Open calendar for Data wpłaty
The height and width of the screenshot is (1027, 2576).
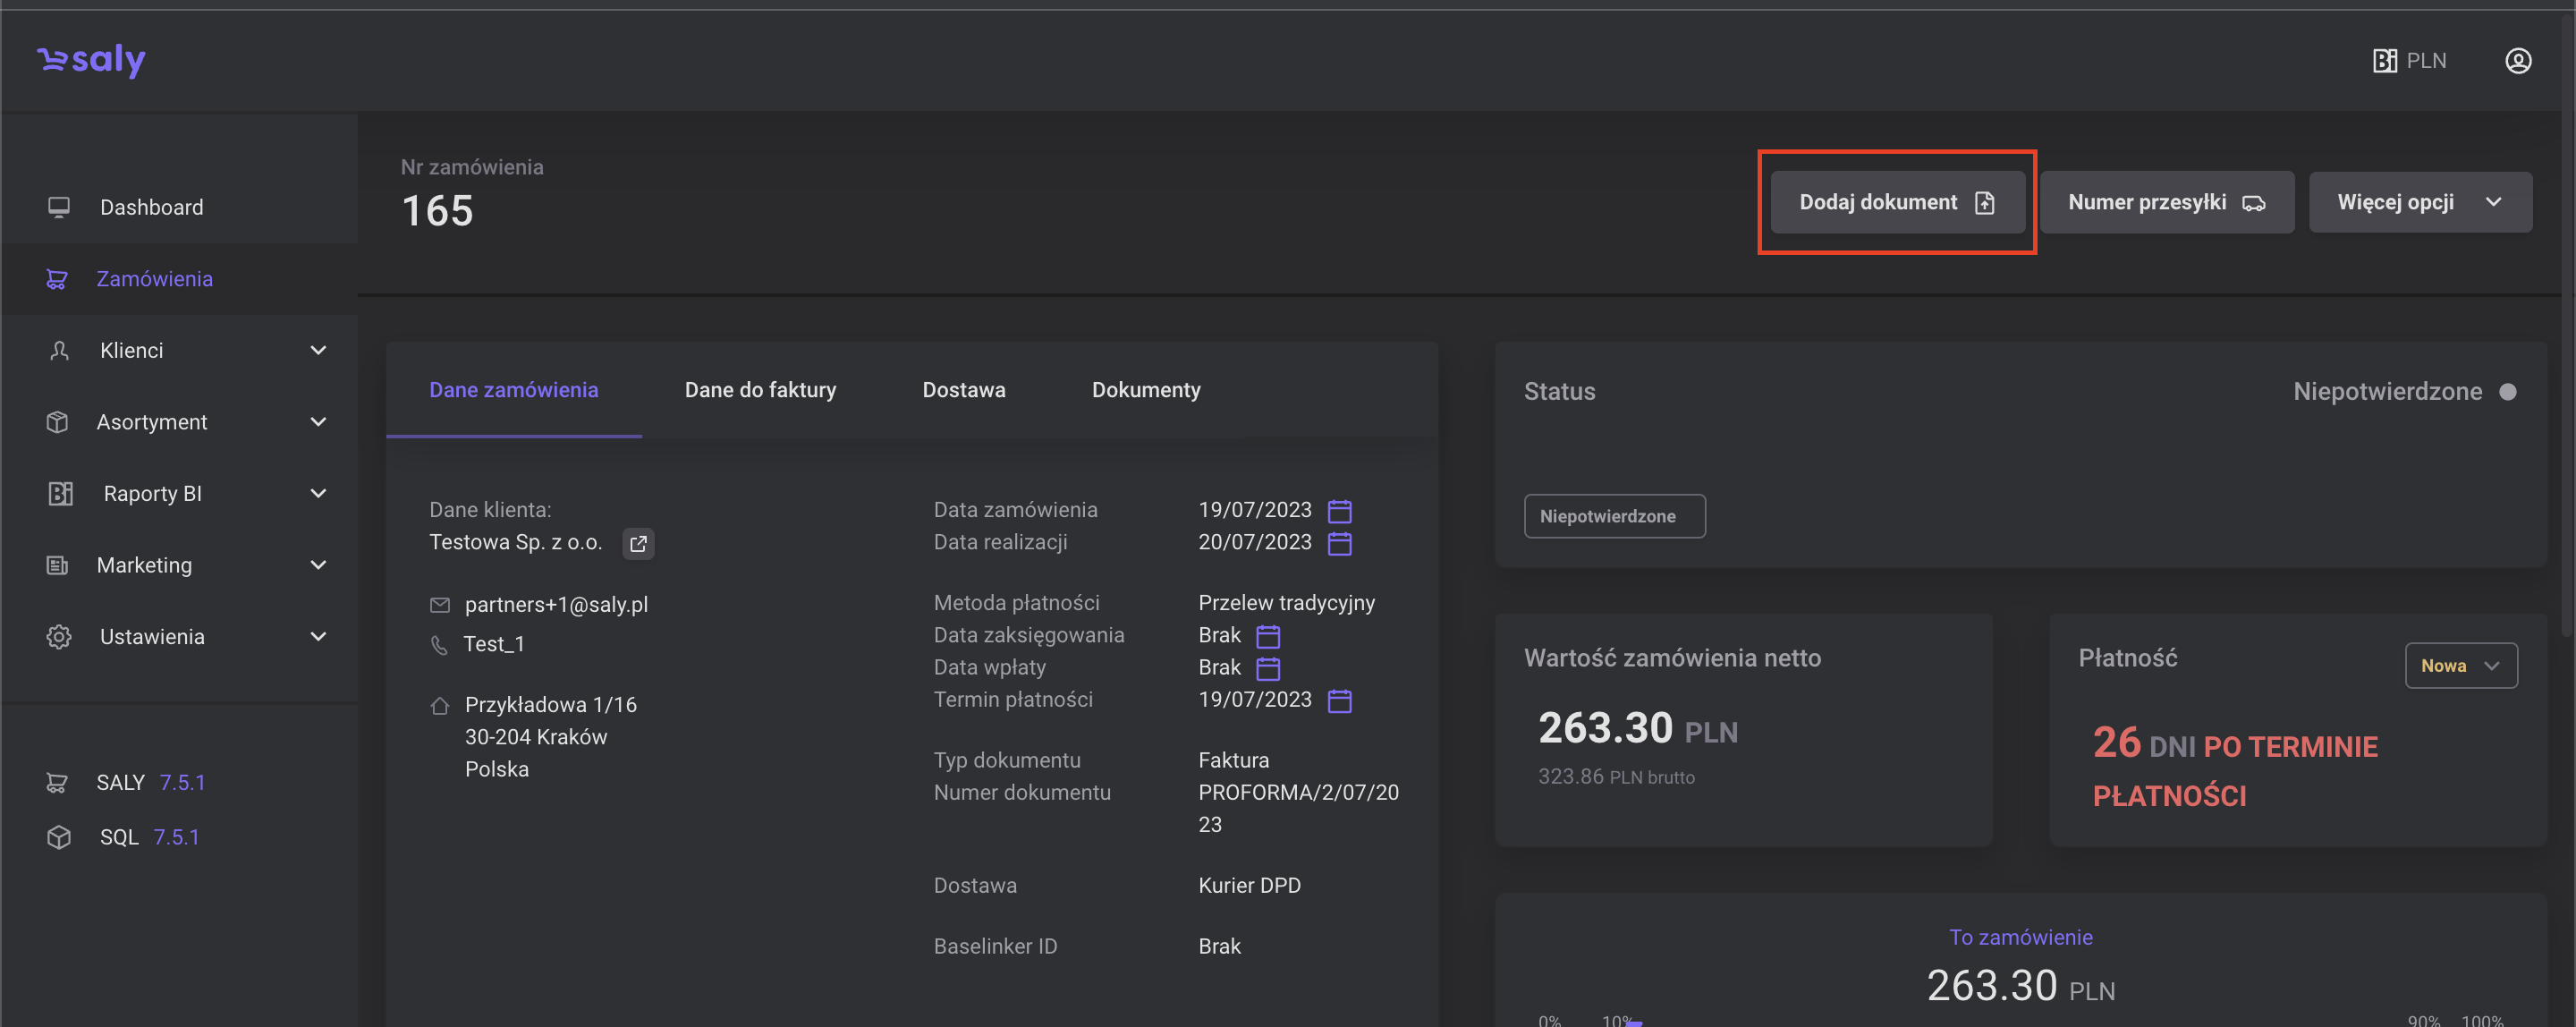click(1267, 668)
